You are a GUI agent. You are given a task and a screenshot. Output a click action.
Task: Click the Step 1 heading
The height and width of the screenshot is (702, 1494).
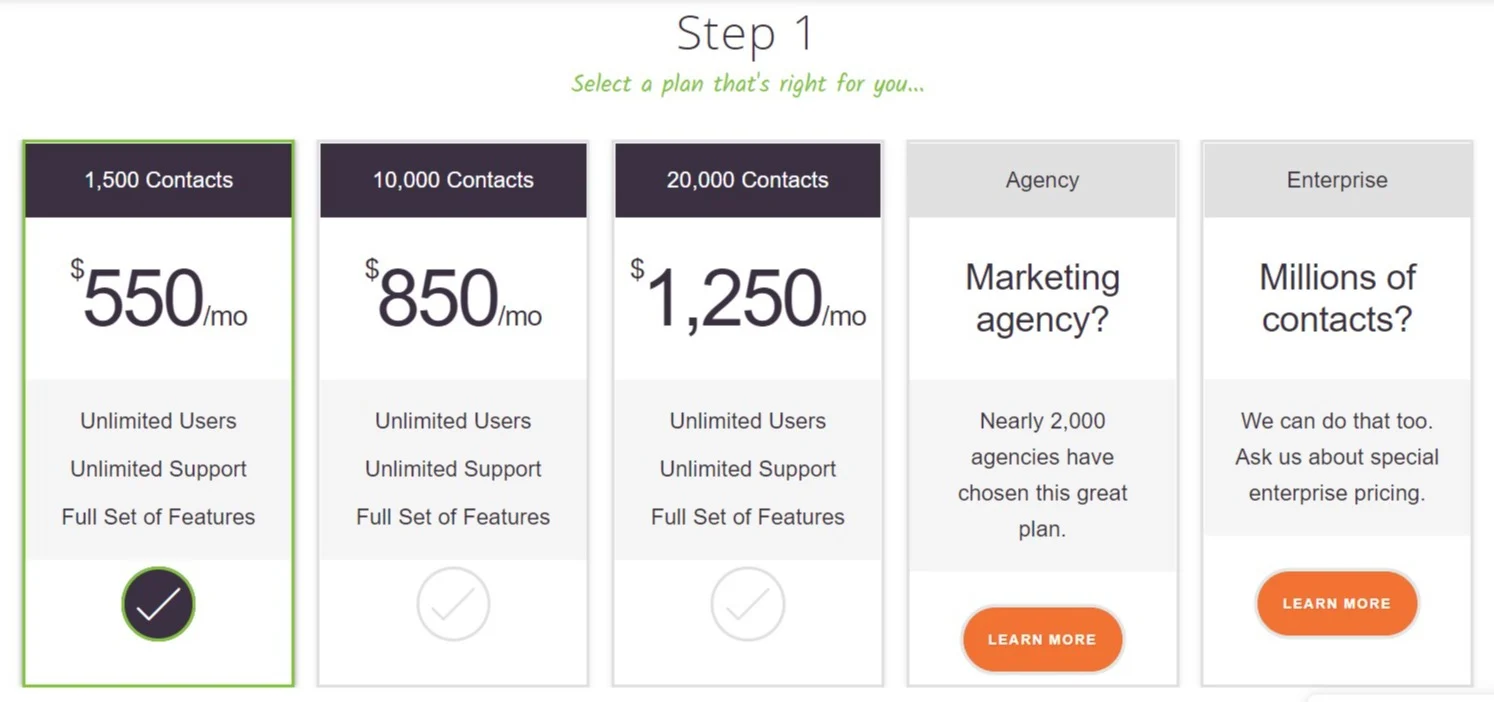[x=745, y=34]
